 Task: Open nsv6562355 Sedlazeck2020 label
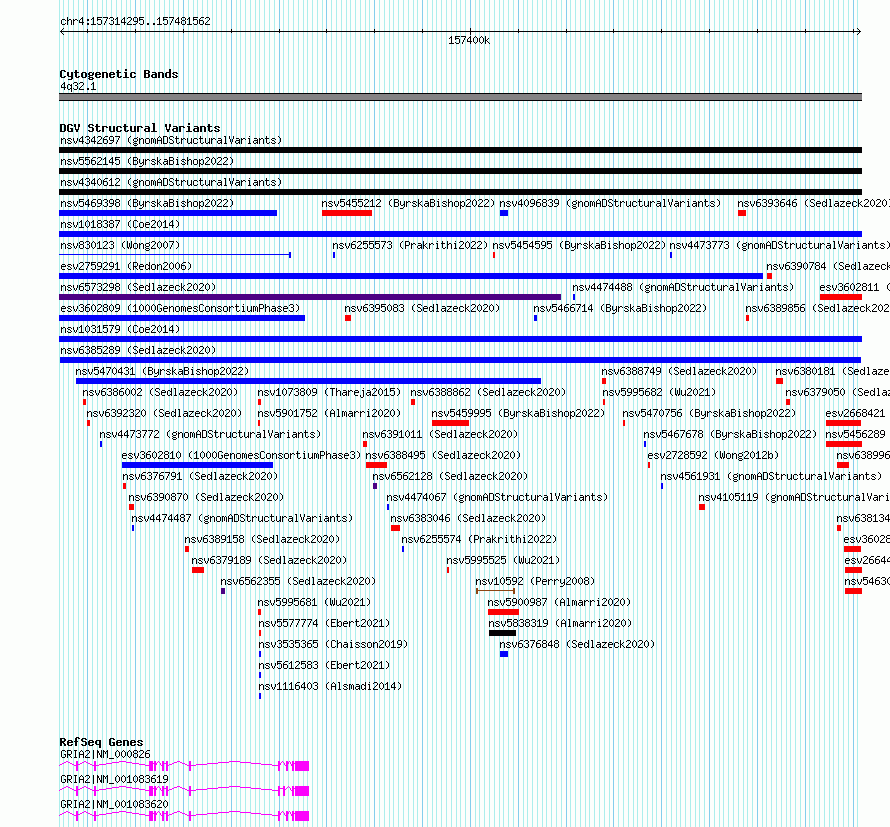tap(298, 581)
